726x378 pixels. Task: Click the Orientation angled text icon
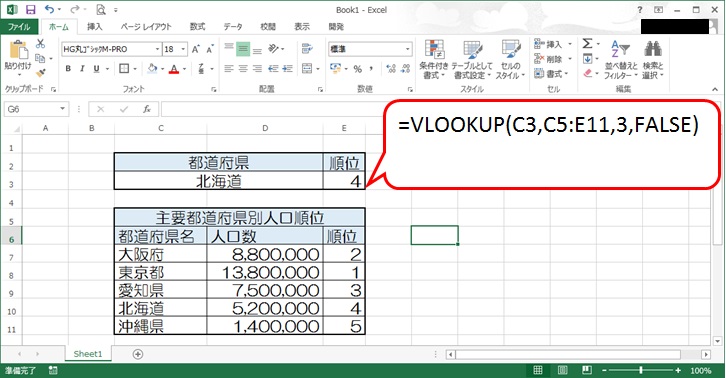274,49
